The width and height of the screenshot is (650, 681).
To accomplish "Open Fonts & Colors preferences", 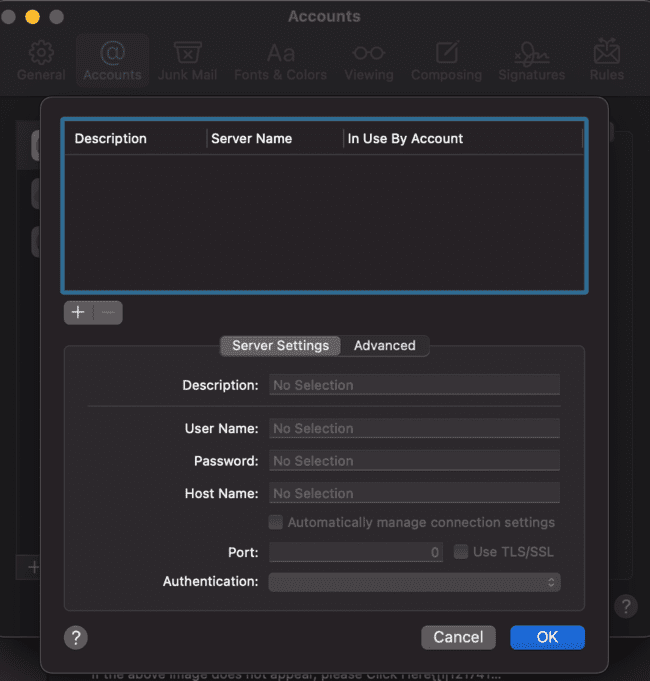I will (x=280, y=61).
